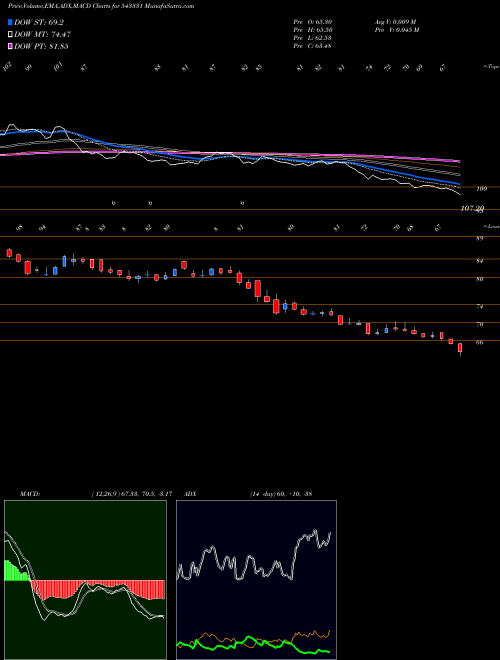Screen dimensions: 500x660
Task: Click the Pre C: 63.48 value
Action: (312, 45)
